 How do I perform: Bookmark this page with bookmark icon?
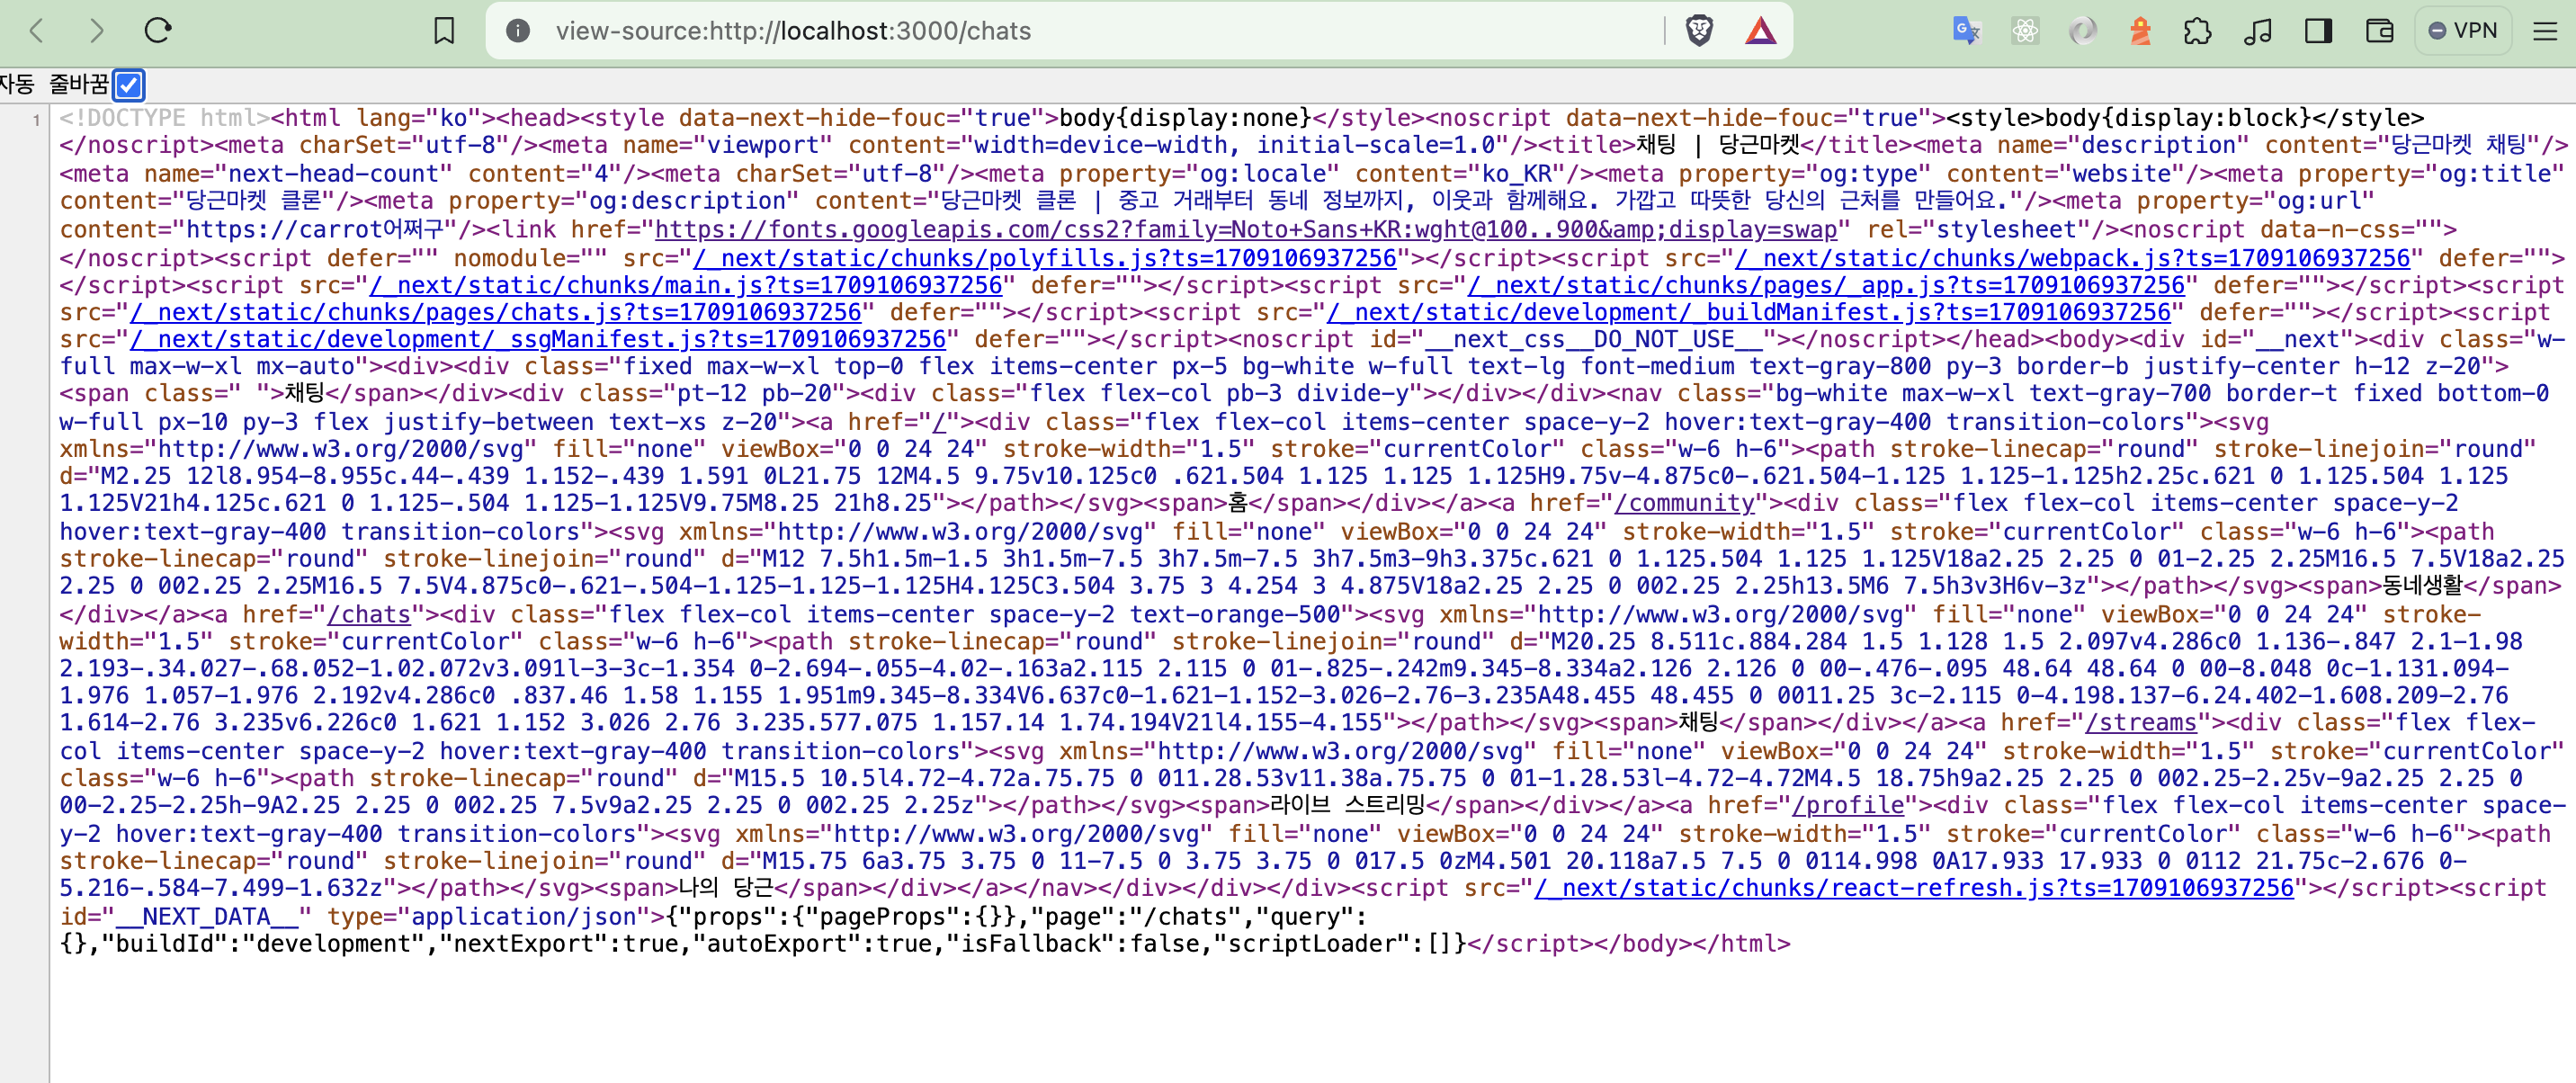coord(444,31)
